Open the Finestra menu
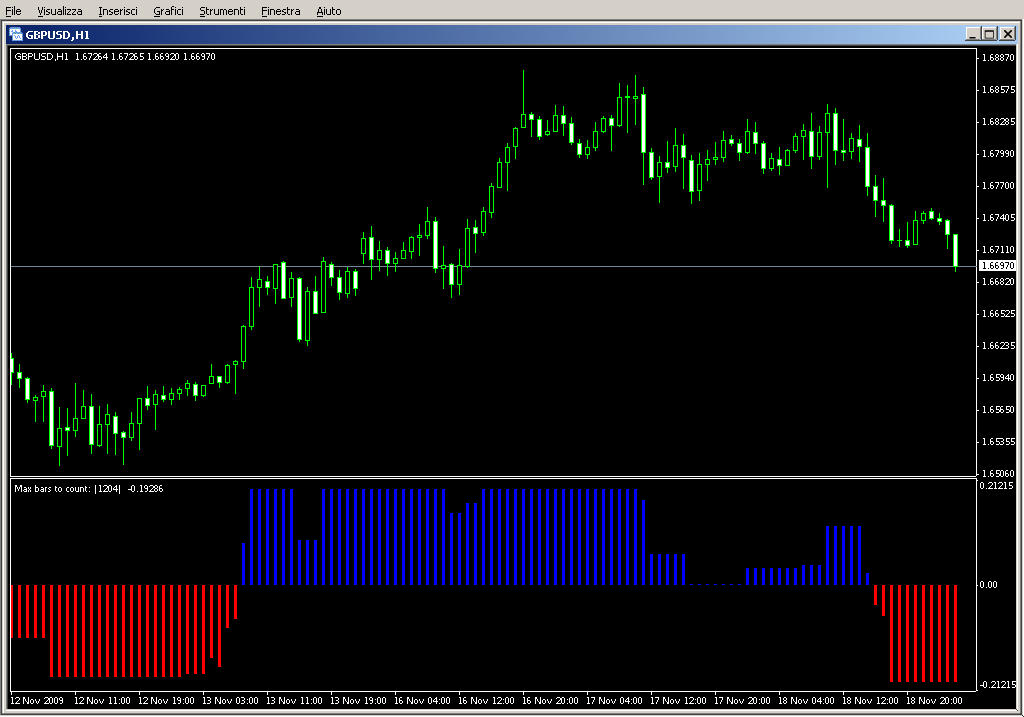Image resolution: width=1024 pixels, height=717 pixels. tap(280, 11)
